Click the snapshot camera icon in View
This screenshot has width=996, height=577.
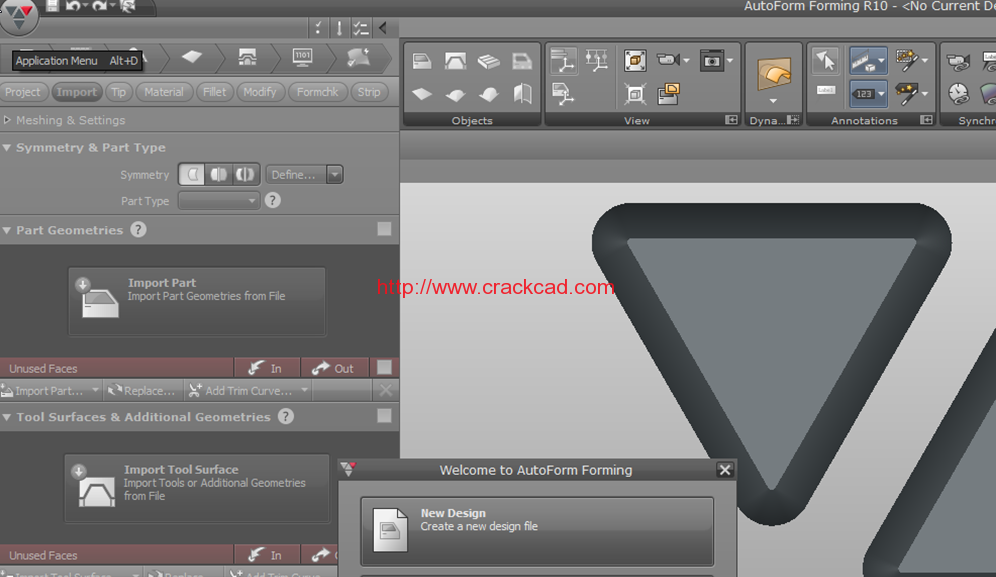[711, 60]
